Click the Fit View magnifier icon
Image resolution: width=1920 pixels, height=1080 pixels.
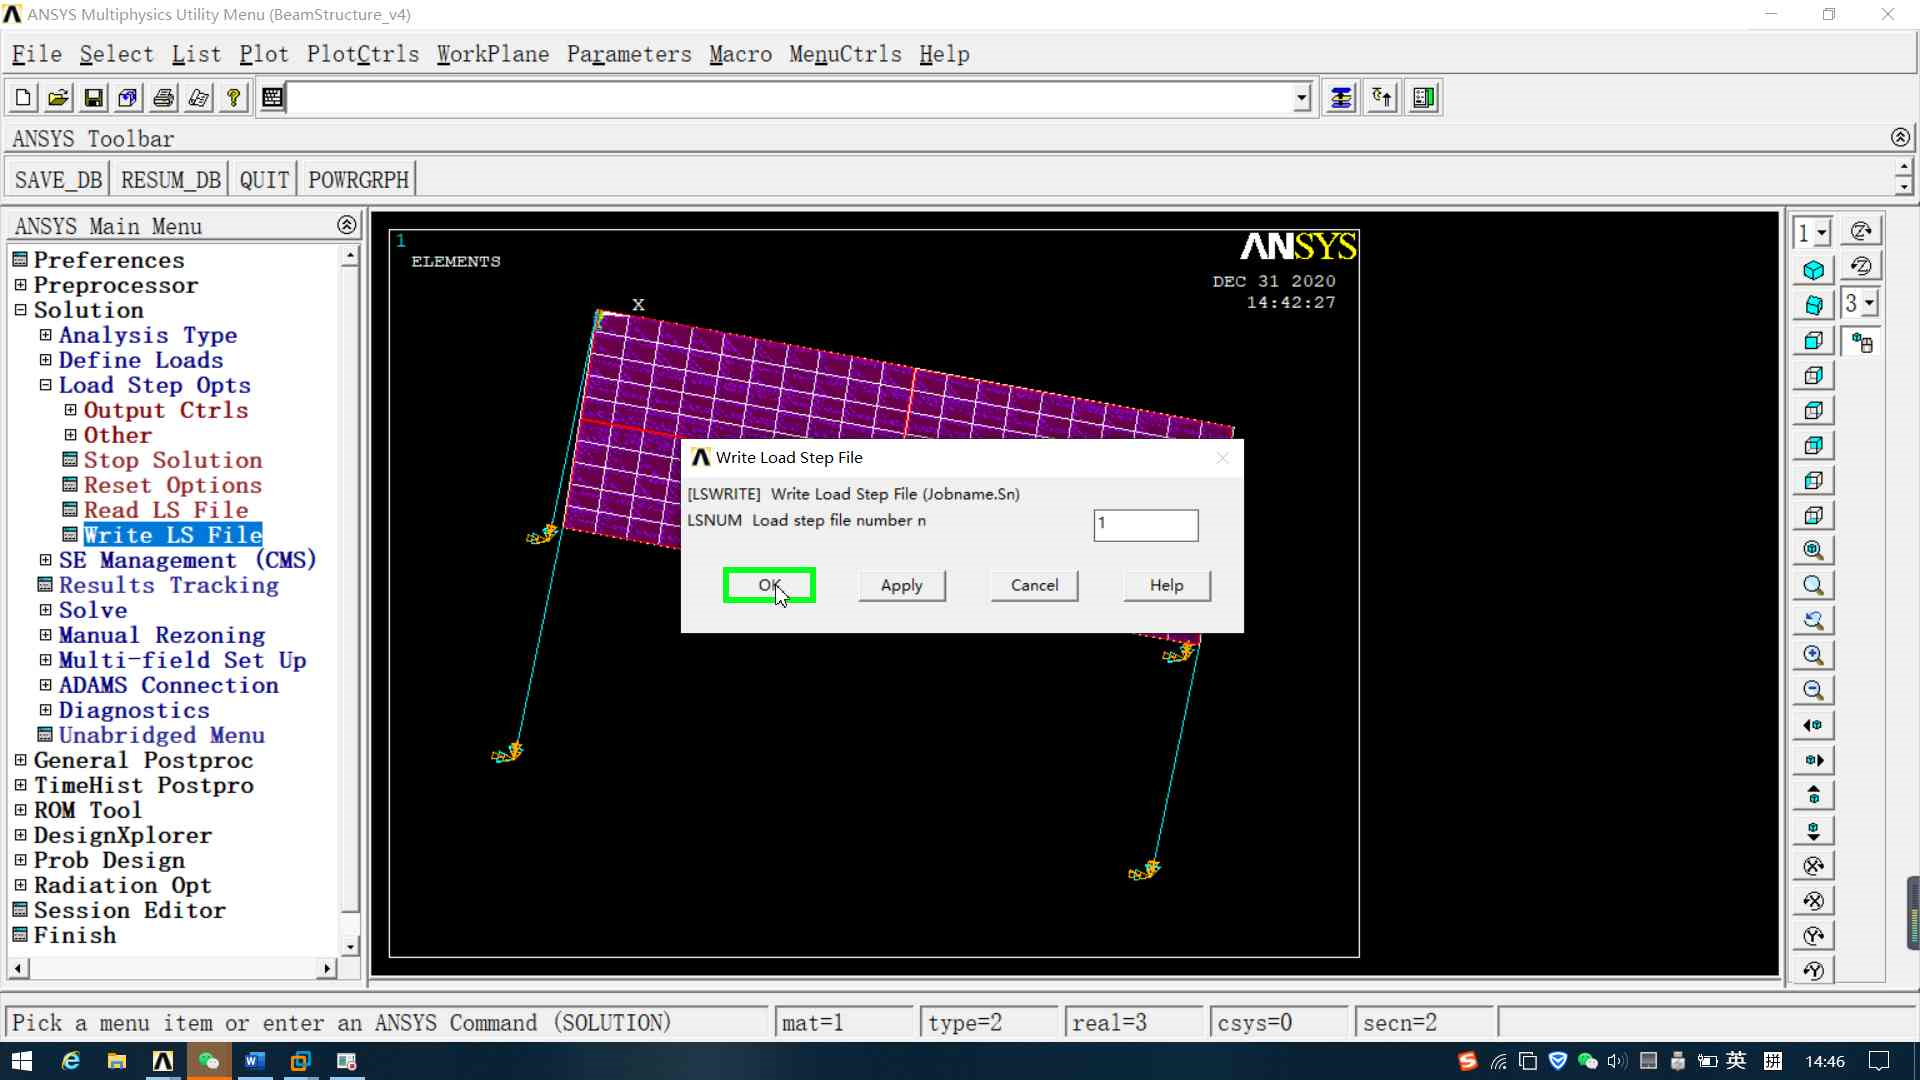[x=1813, y=550]
